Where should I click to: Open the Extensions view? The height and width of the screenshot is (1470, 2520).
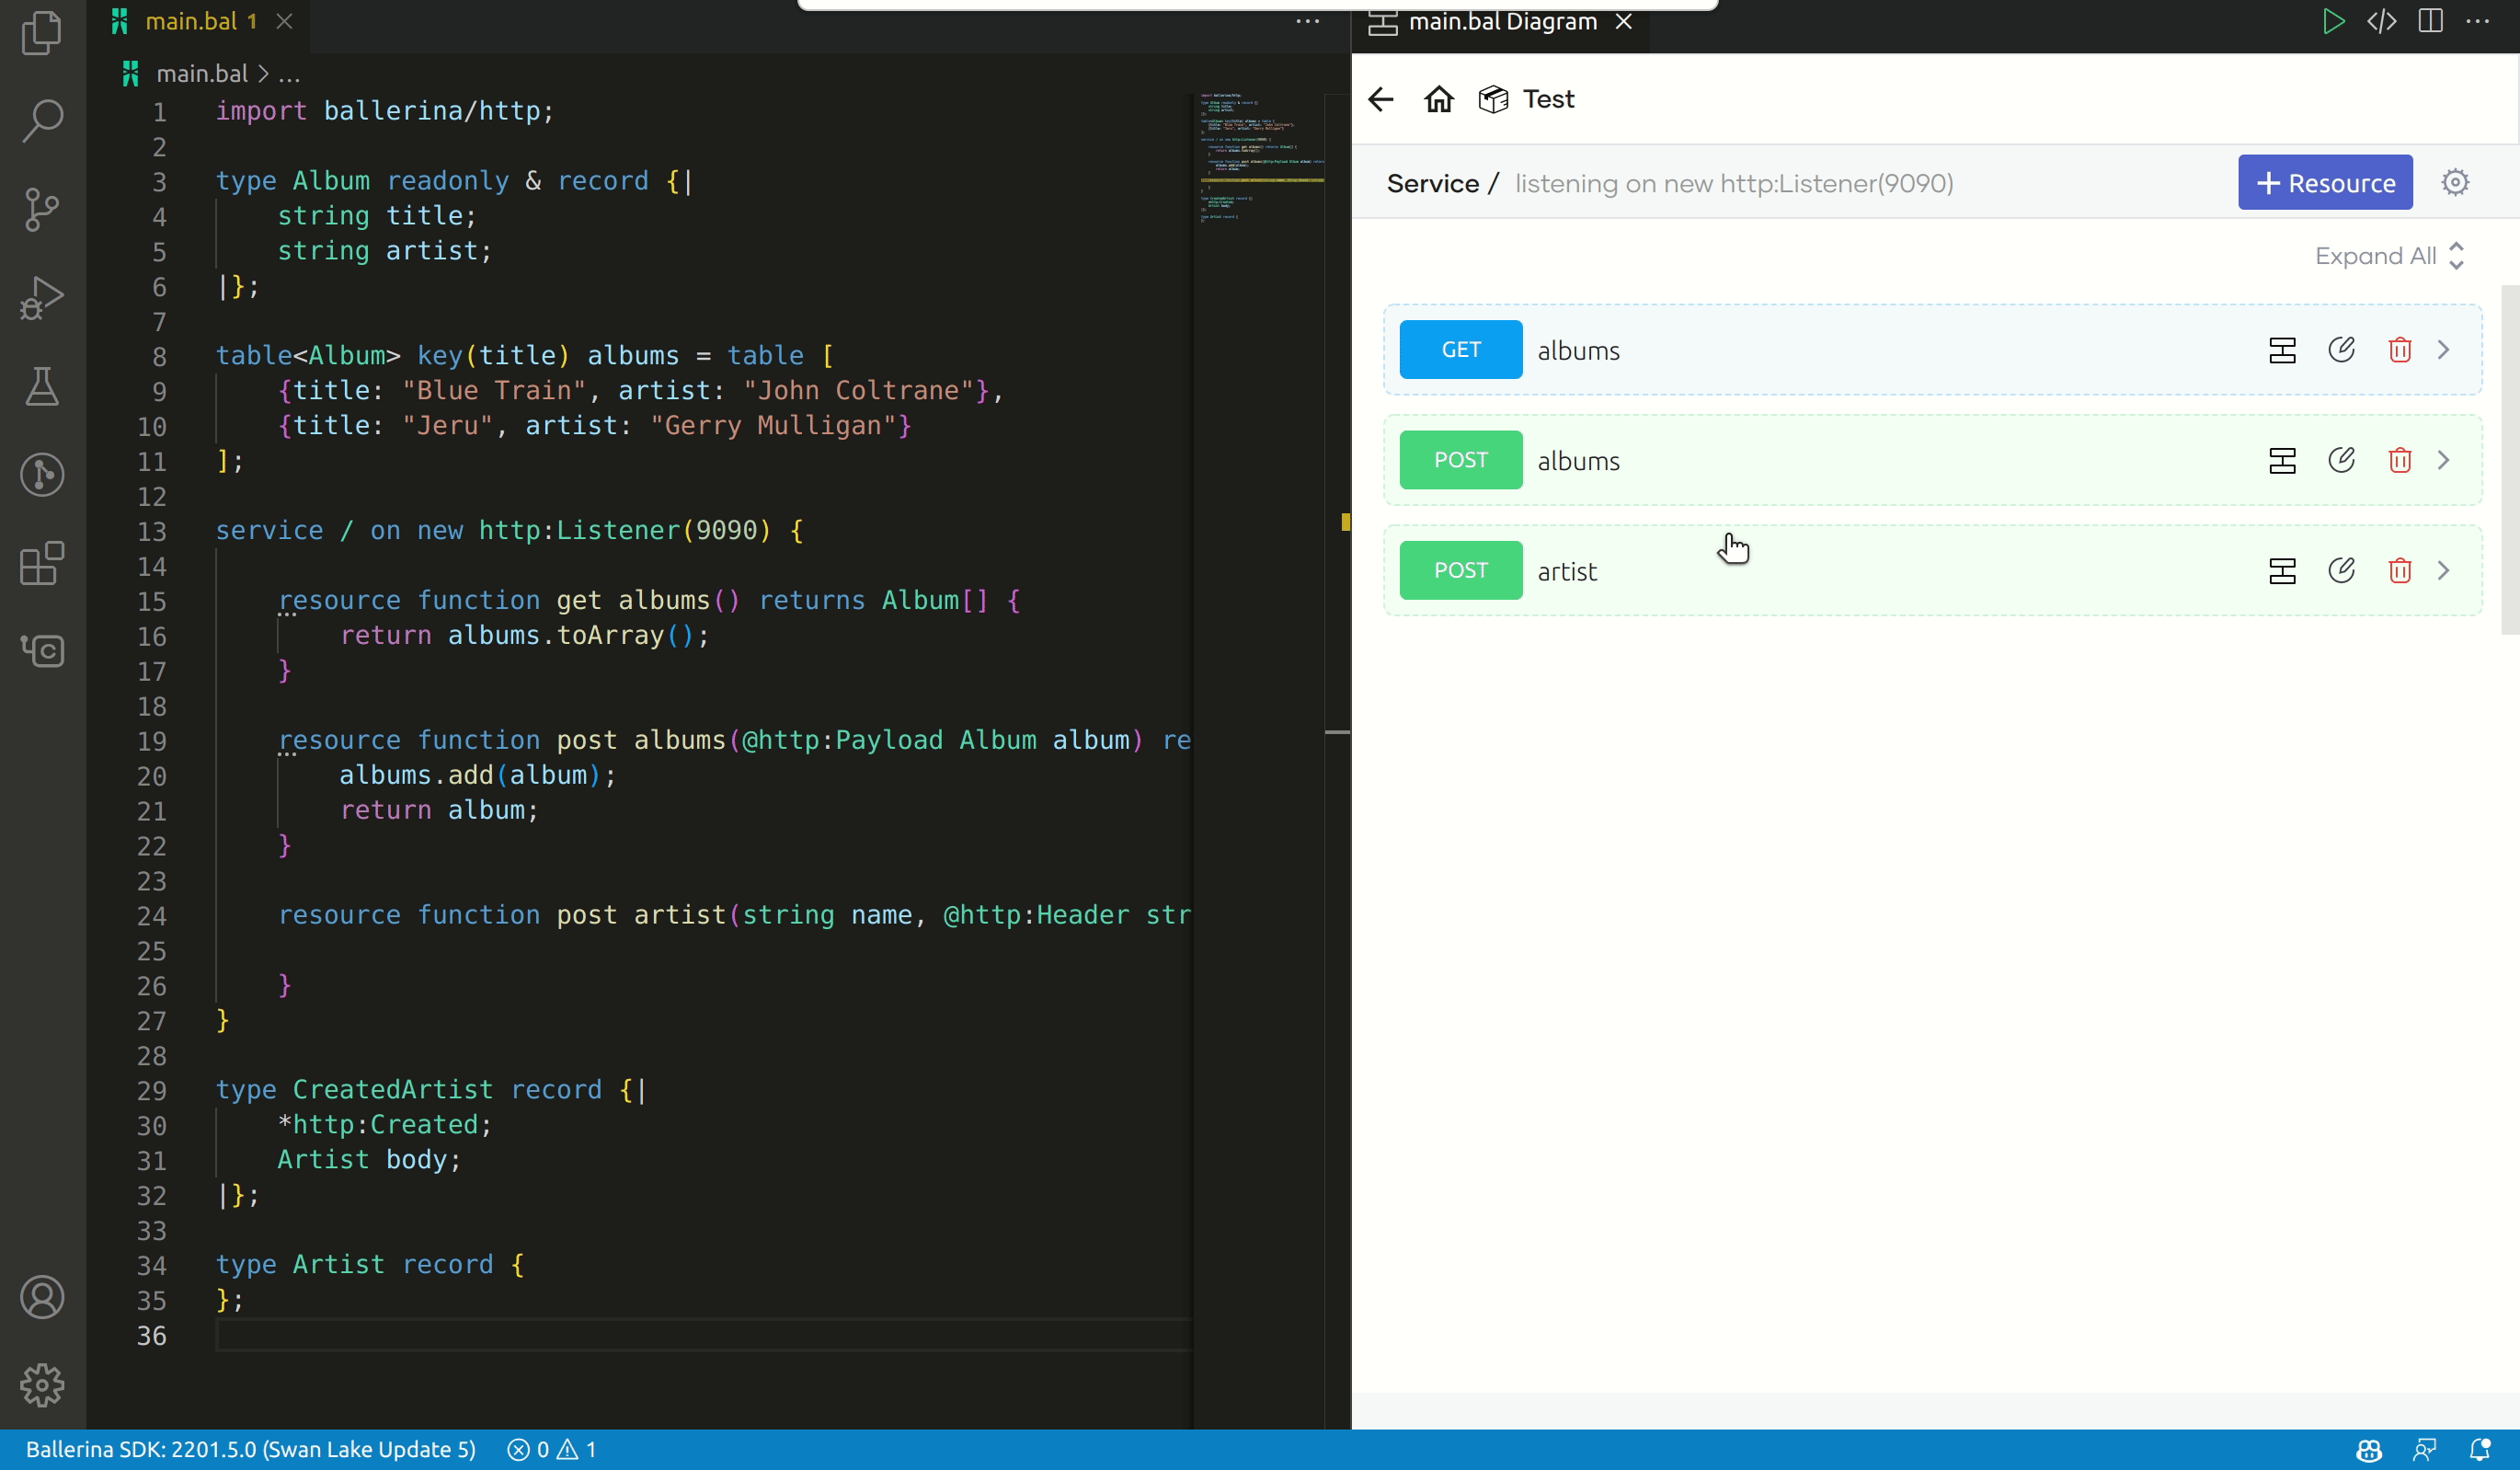[x=42, y=563]
